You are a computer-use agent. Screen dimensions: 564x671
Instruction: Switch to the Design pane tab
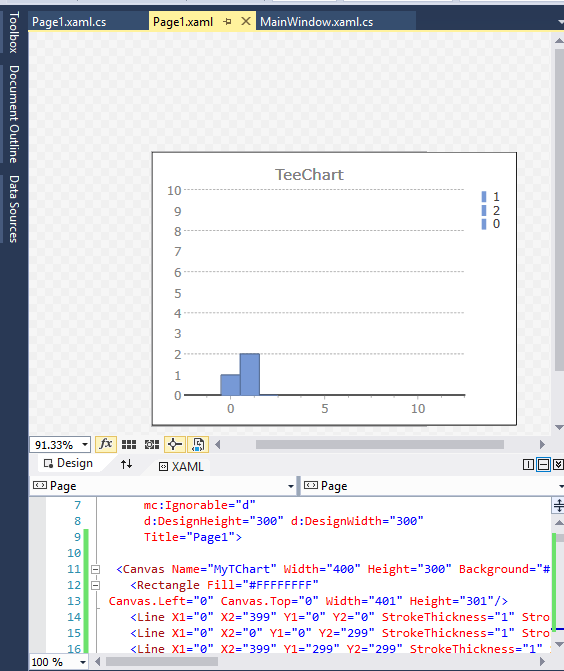(68, 463)
